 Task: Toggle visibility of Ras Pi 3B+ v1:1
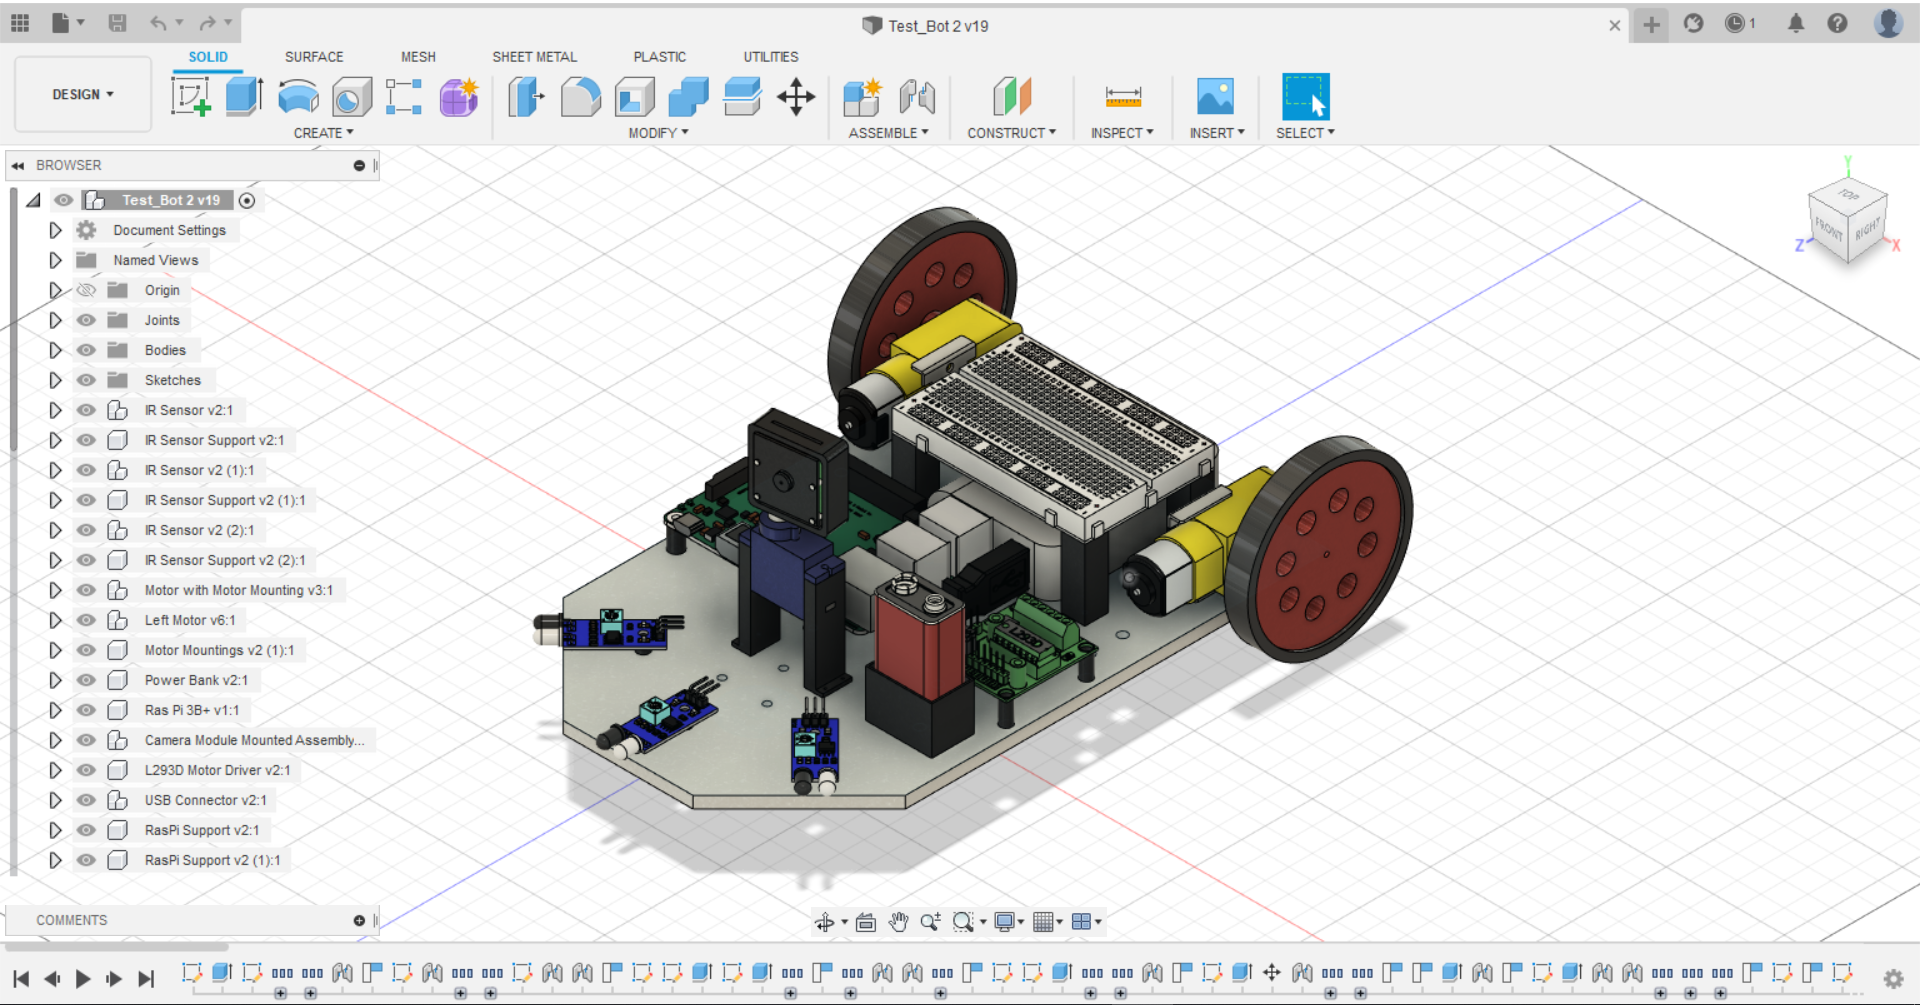click(86, 710)
